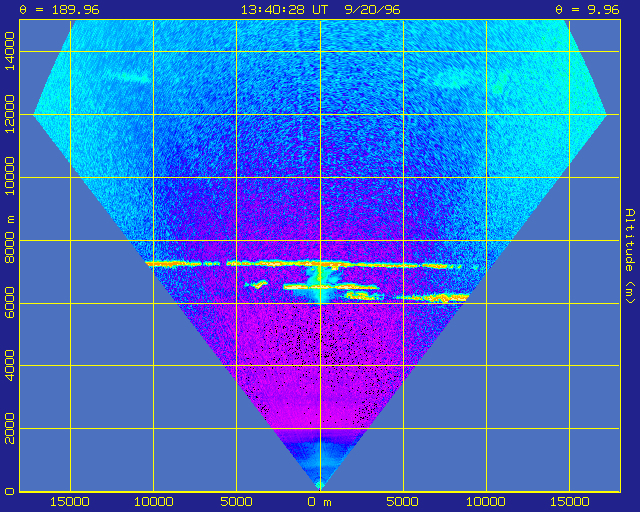This screenshot has height=512, width=640.
Task: Select the 10000 altitude tick label
Action: pyautogui.click(x=9, y=177)
